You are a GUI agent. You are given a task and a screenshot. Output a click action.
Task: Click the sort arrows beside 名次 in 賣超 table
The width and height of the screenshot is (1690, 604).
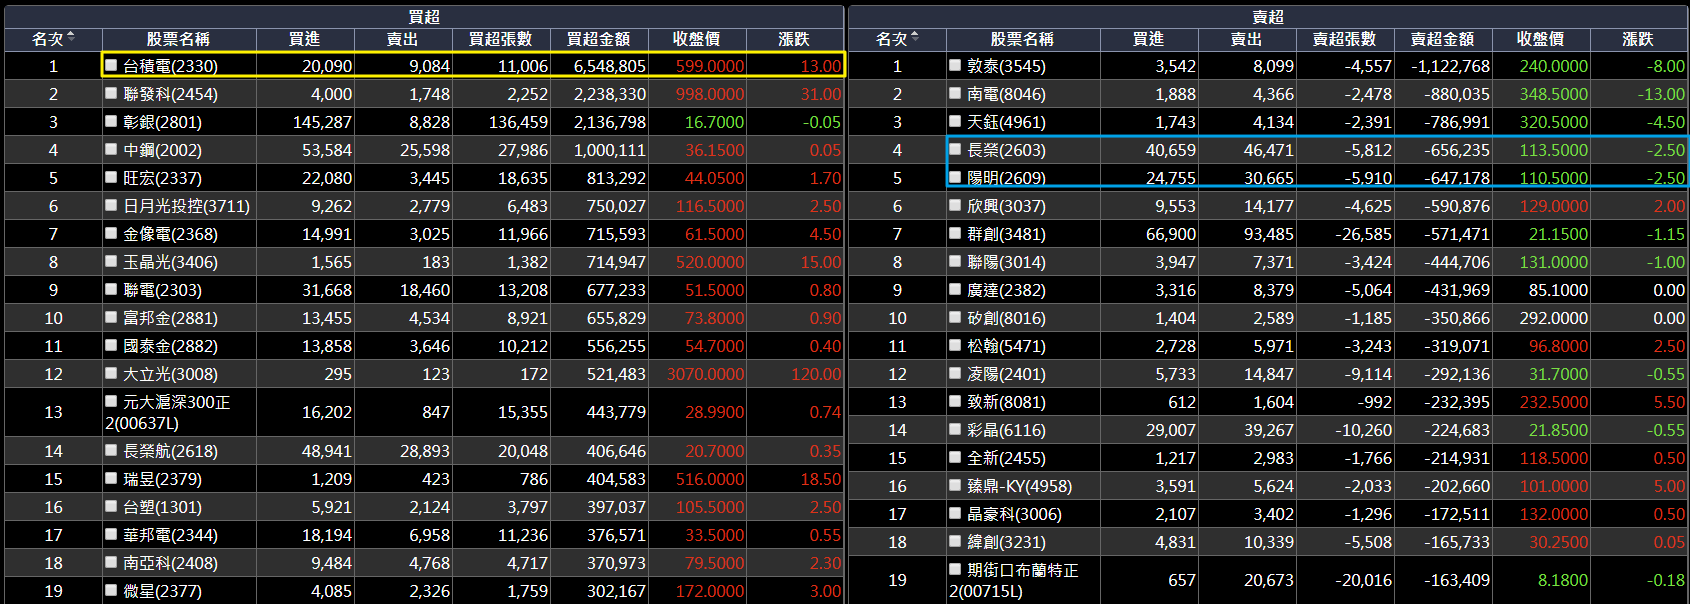click(x=915, y=38)
